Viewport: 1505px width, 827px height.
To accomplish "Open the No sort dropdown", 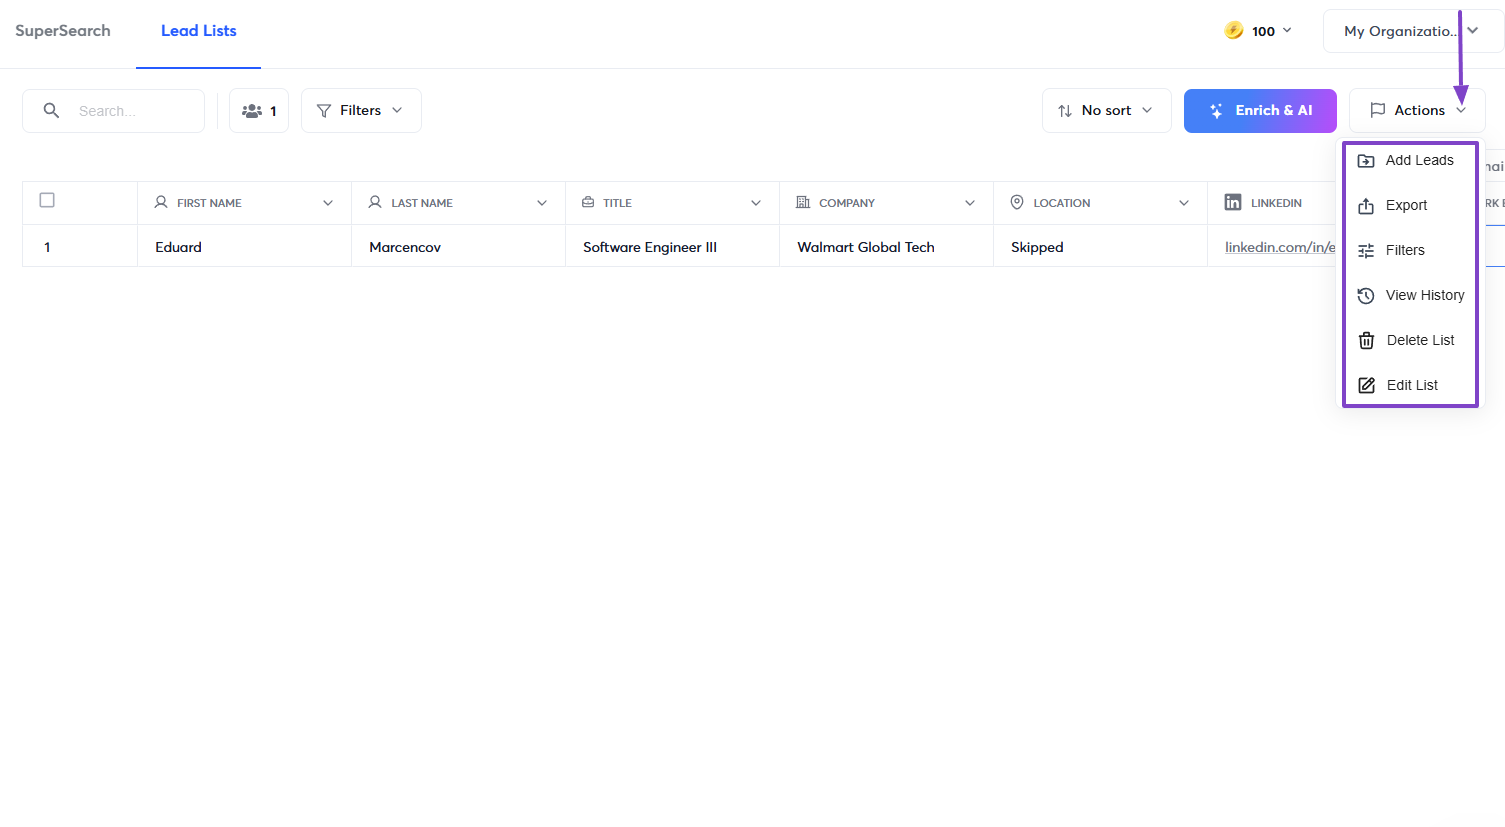I will pos(1106,111).
